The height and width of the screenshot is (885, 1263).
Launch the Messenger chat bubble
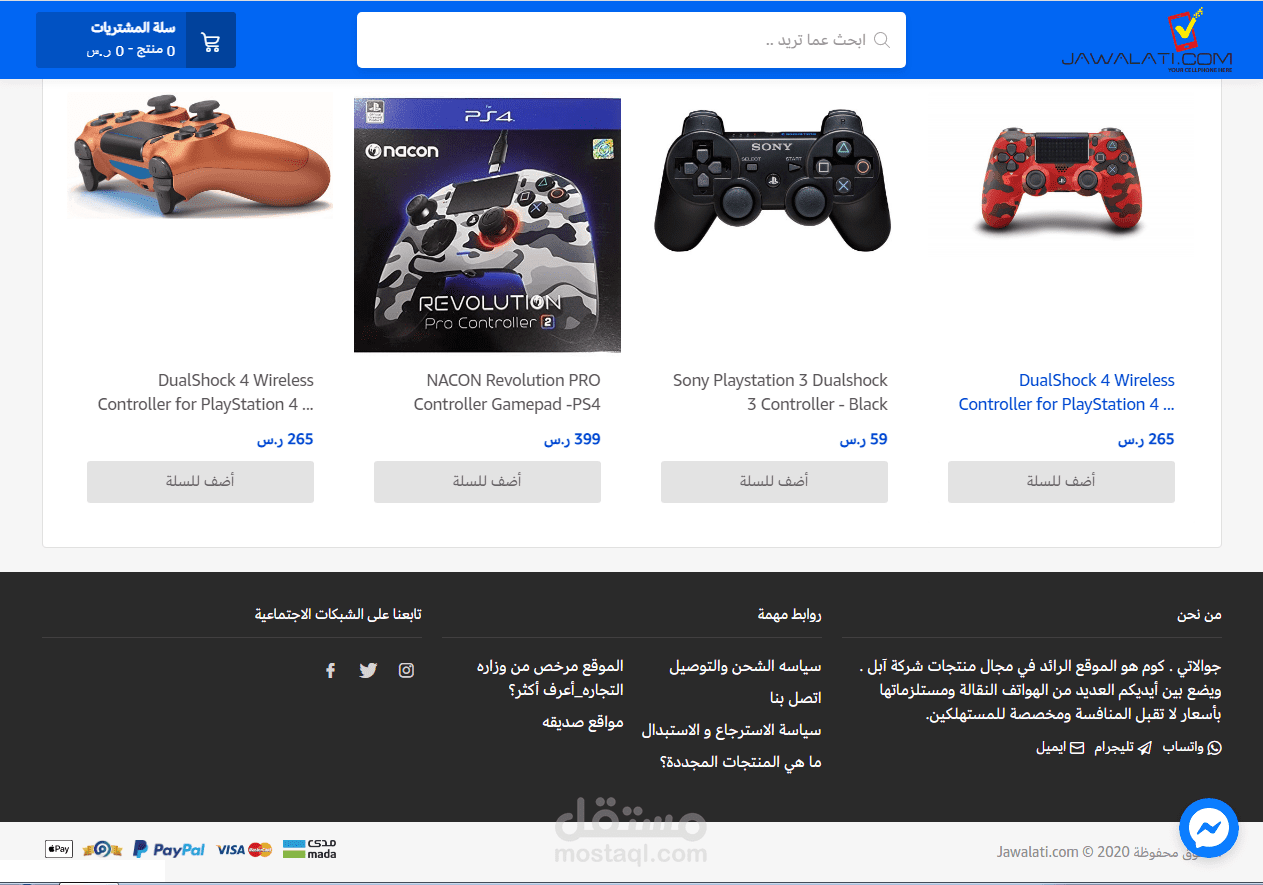(x=1209, y=828)
